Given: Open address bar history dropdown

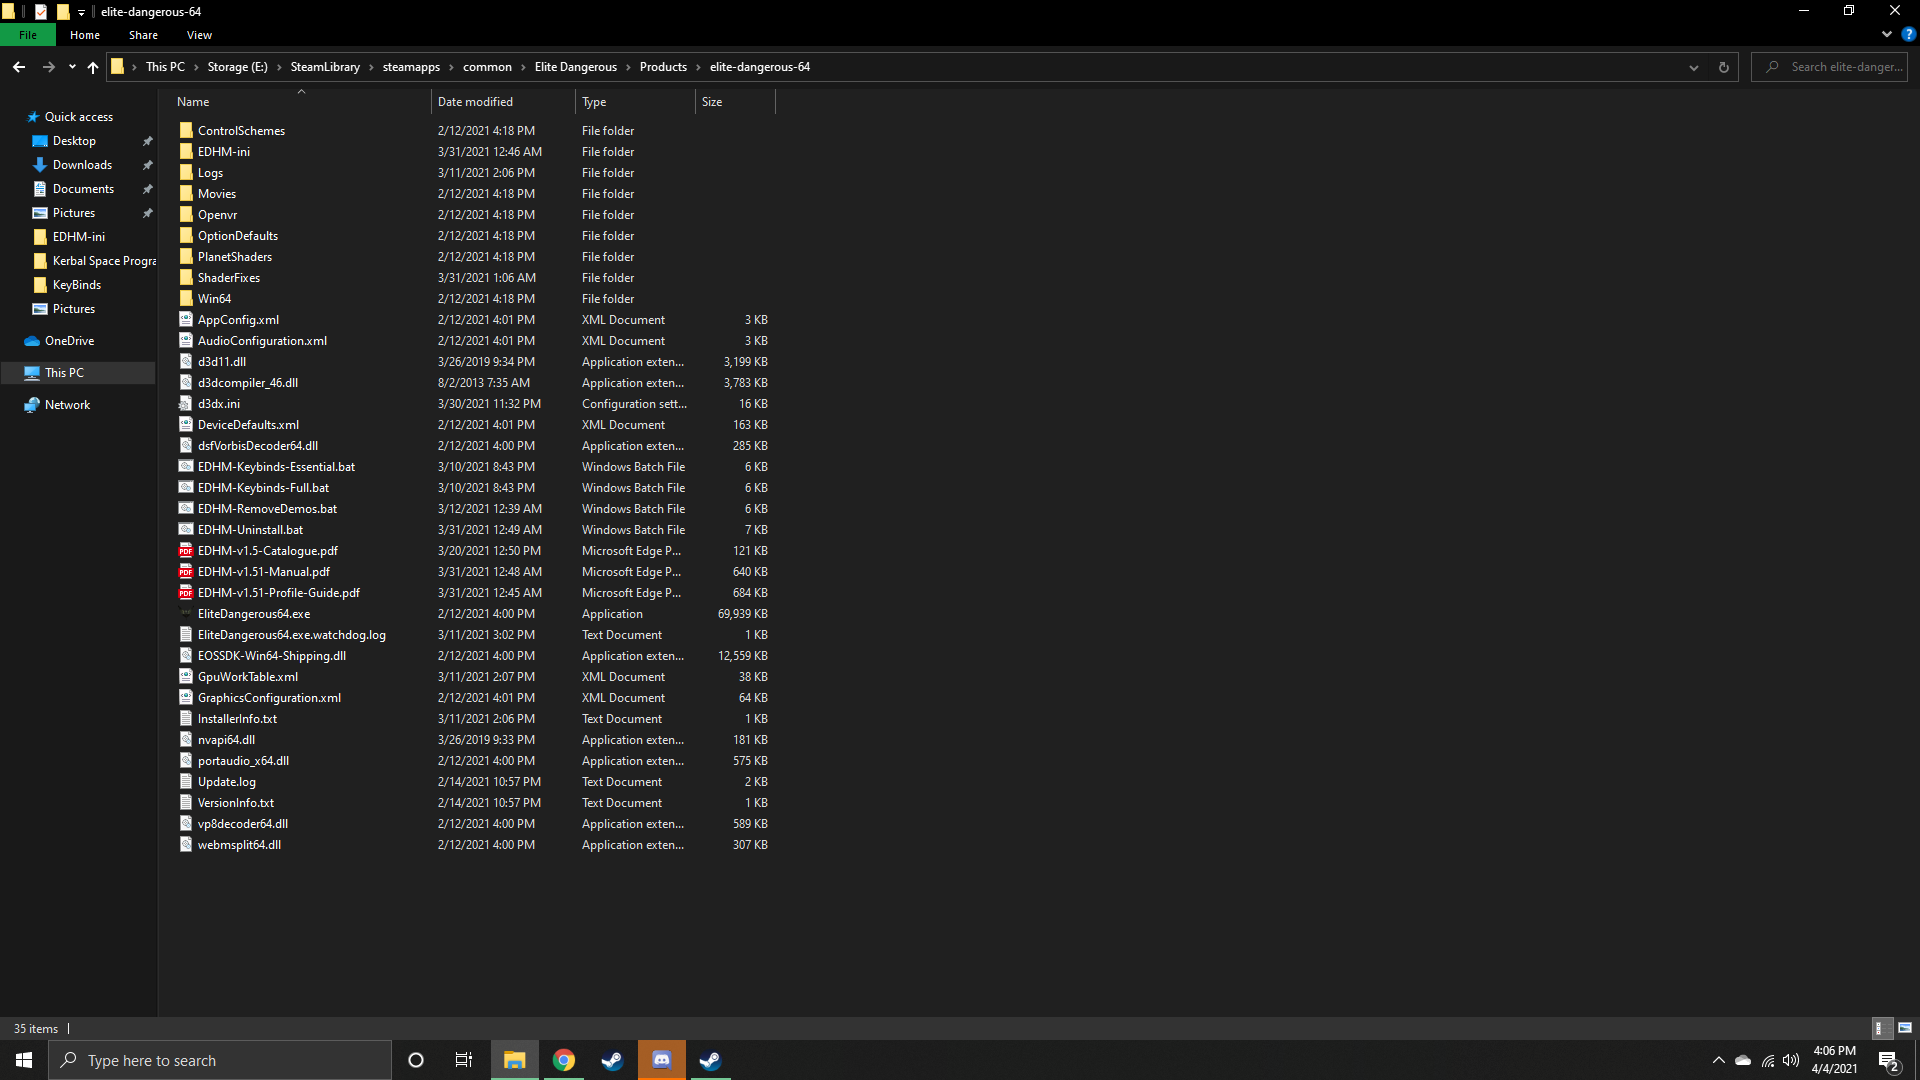Looking at the screenshot, I should coord(1694,67).
